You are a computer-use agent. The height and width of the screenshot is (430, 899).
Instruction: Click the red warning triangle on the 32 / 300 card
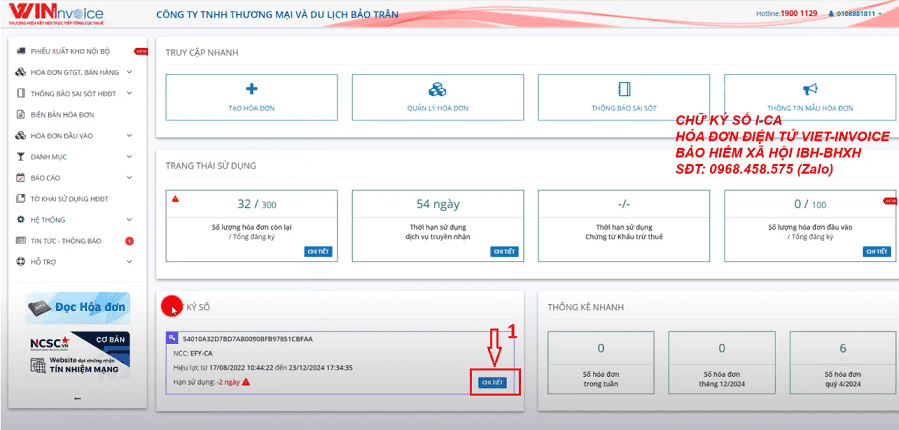click(175, 199)
